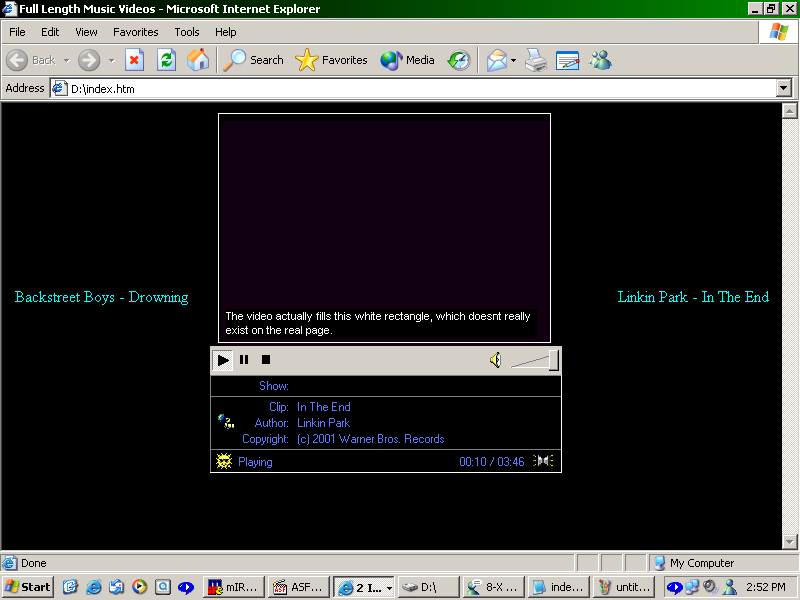Image resolution: width=800 pixels, height=600 pixels.
Task: Click the Linkin Park - In The End link
Action: coord(693,297)
